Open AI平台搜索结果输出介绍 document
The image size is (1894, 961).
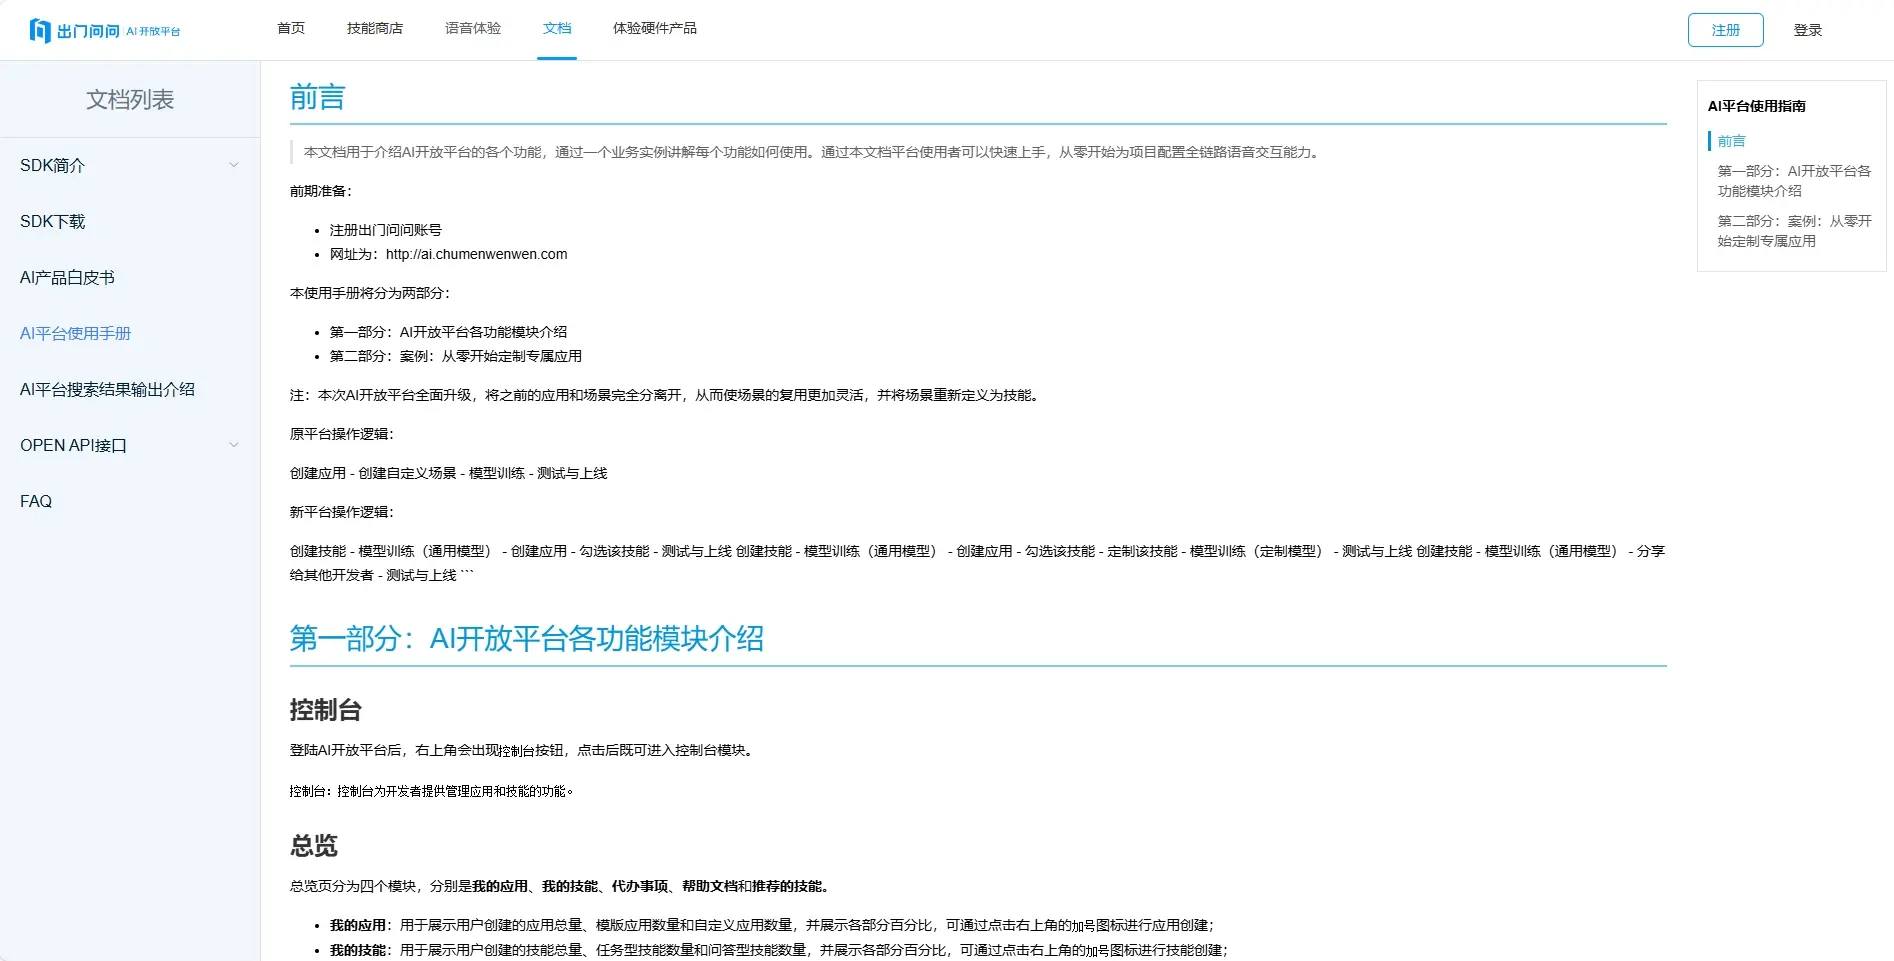(108, 389)
